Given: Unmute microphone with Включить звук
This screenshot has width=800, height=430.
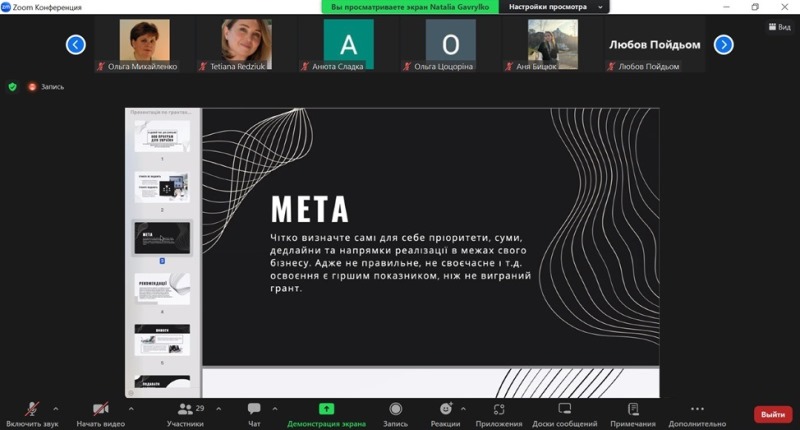Looking at the screenshot, I should point(32,415).
